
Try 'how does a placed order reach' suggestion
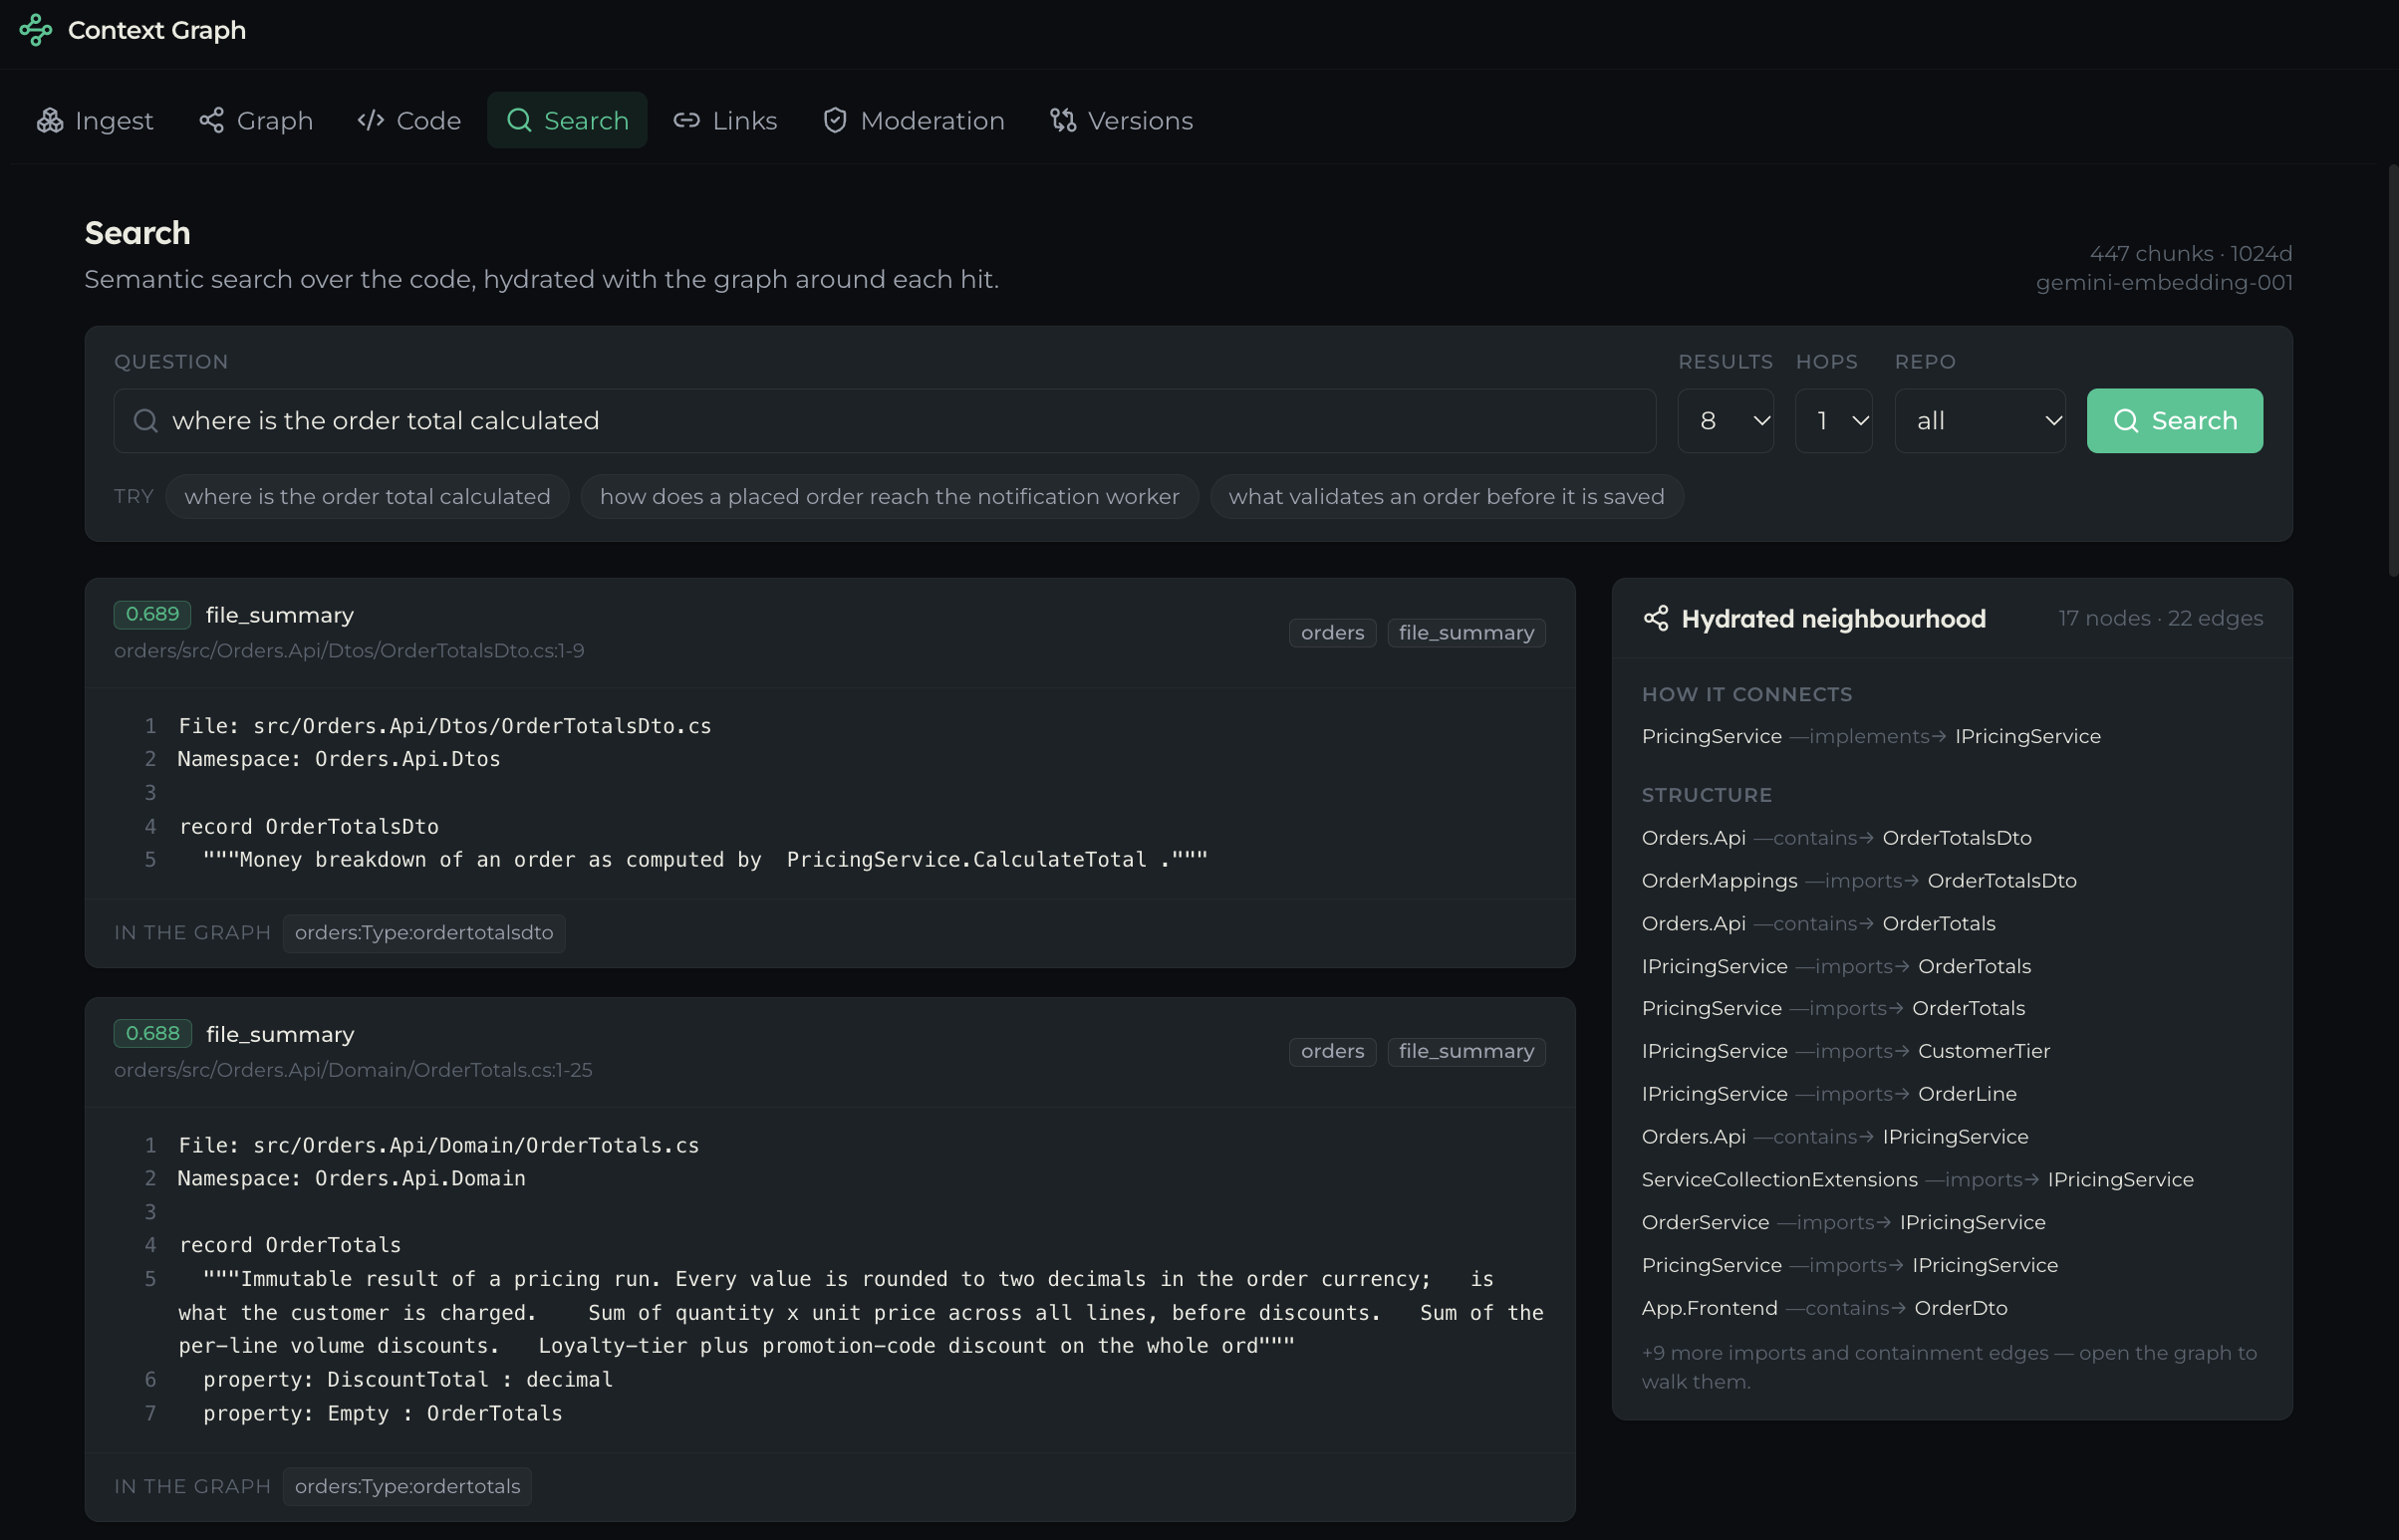(x=890, y=496)
